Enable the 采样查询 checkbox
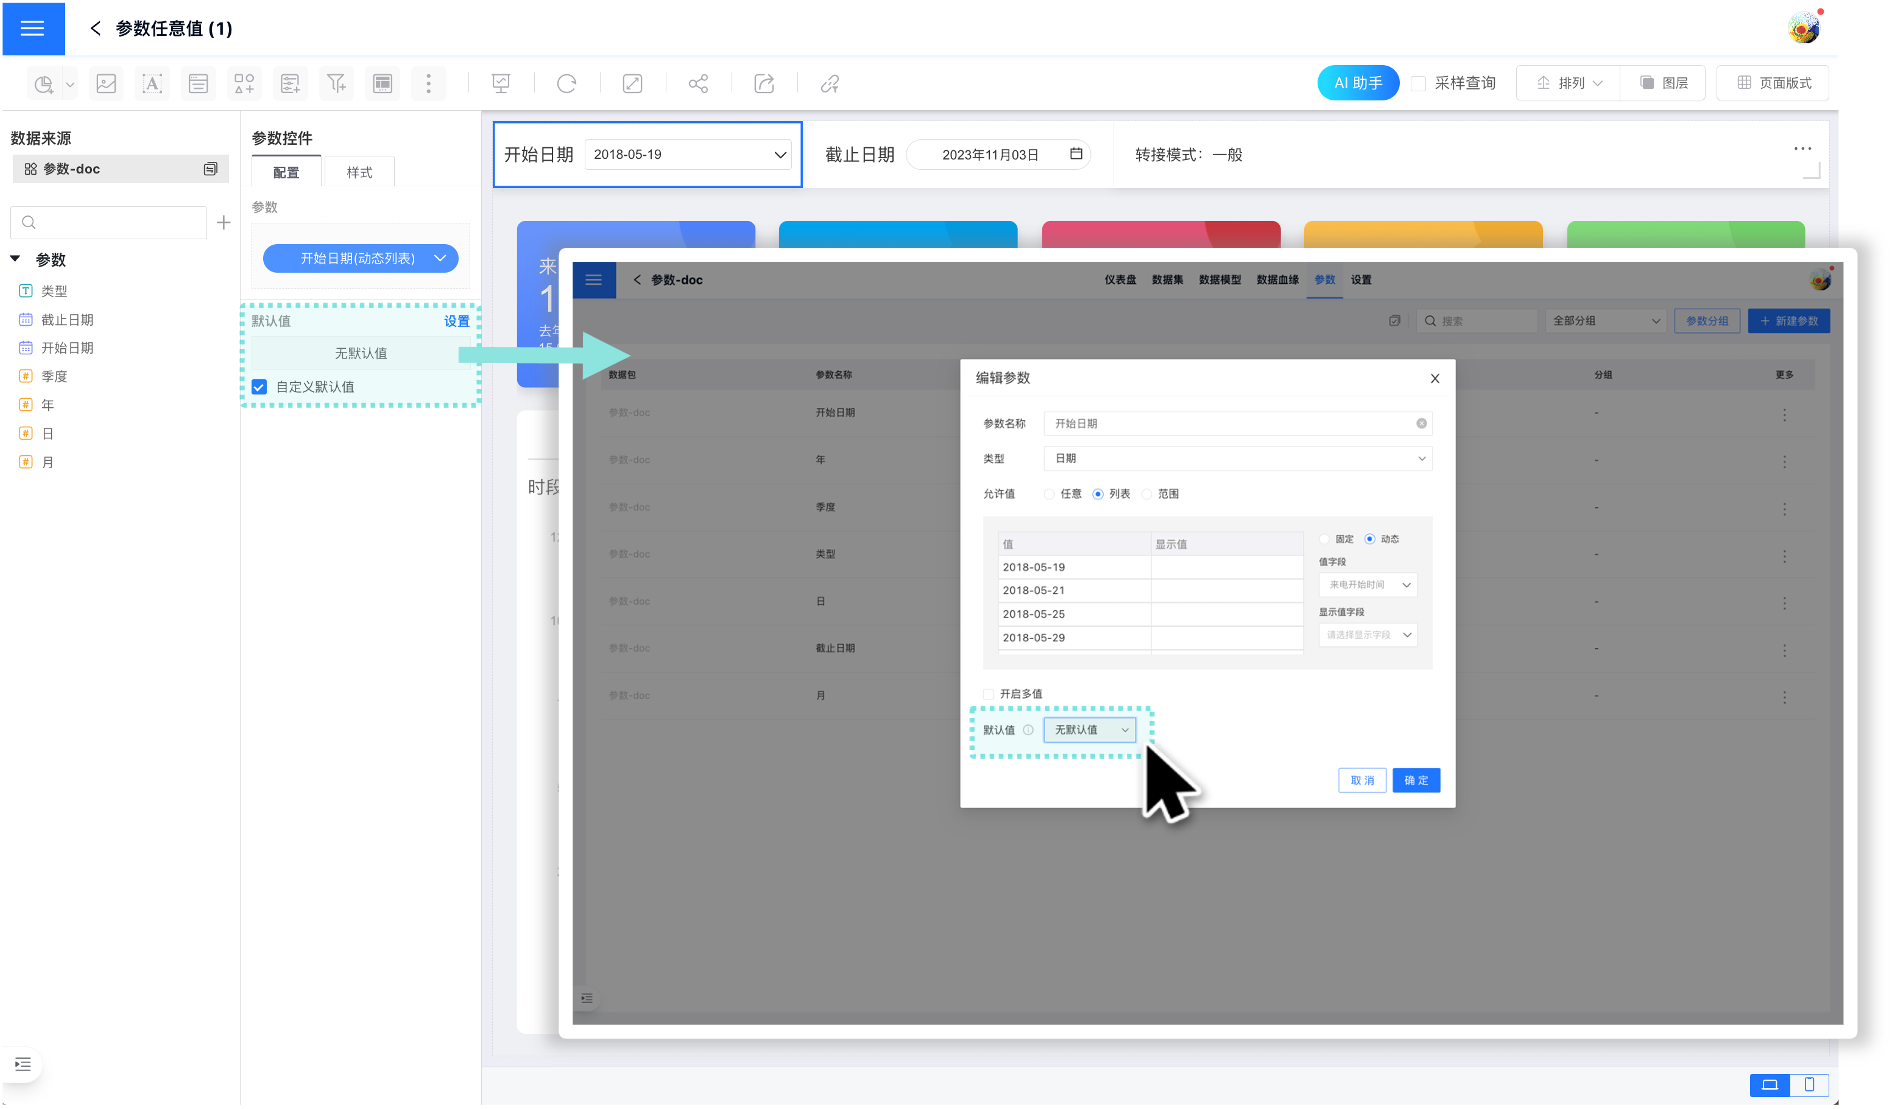Image resolution: width=1897 pixels, height=1109 pixels. pyautogui.click(x=1418, y=83)
